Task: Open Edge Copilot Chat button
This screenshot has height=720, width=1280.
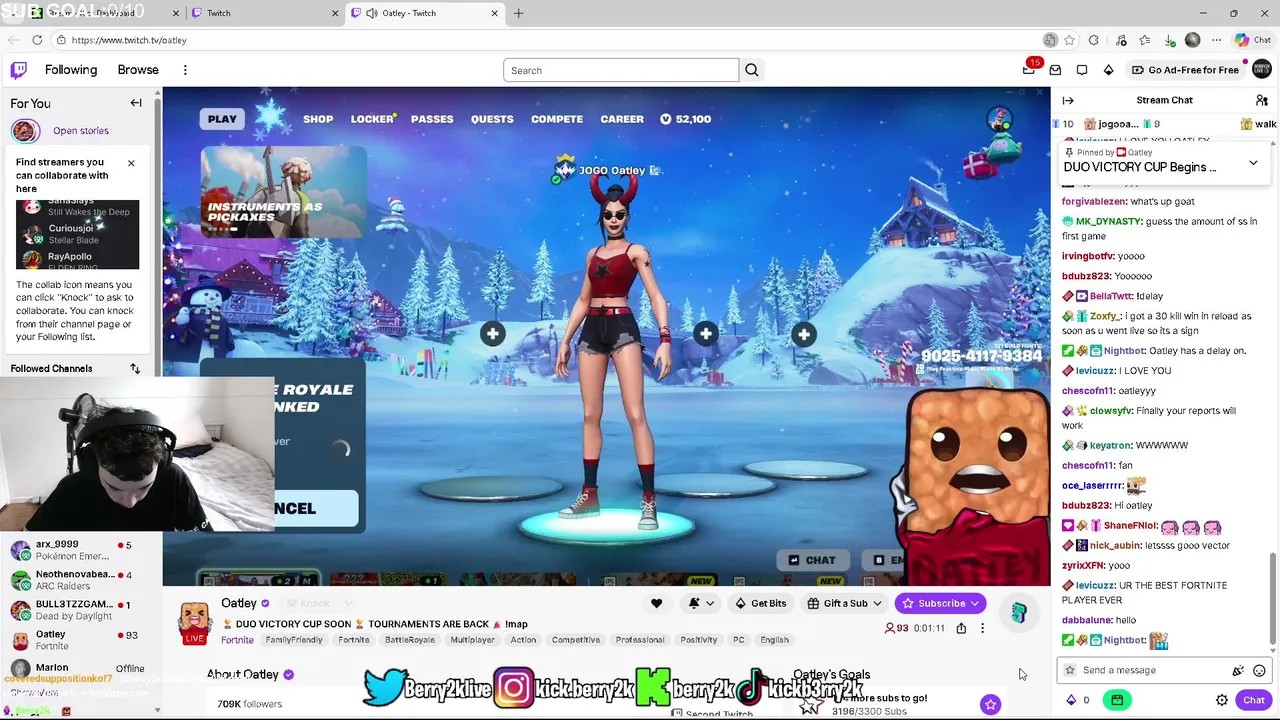Action: pyautogui.click(x=1254, y=40)
